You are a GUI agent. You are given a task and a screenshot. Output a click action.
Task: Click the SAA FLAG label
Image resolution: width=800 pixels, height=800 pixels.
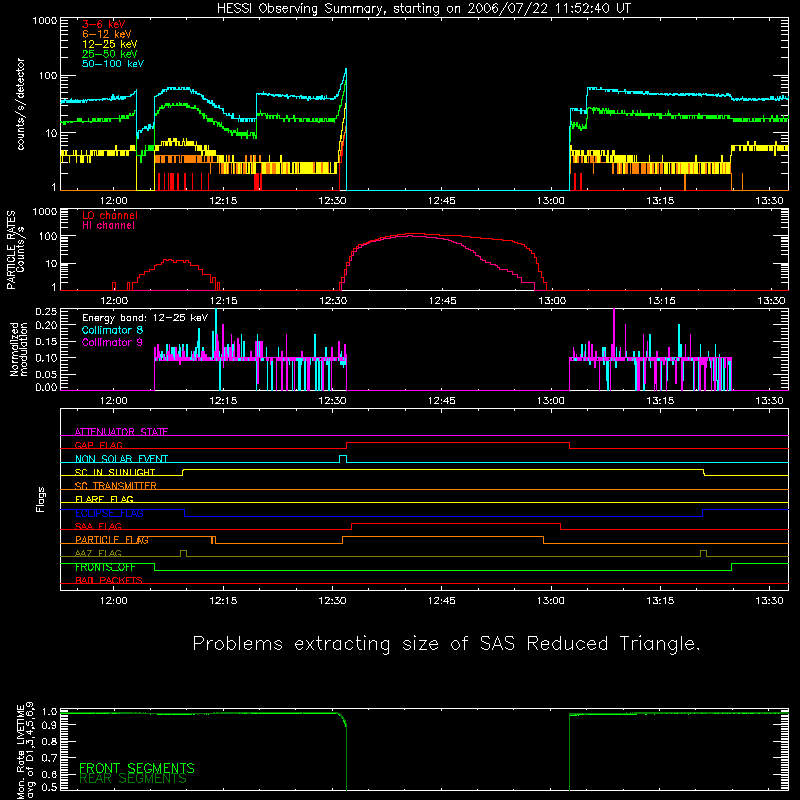point(98,526)
